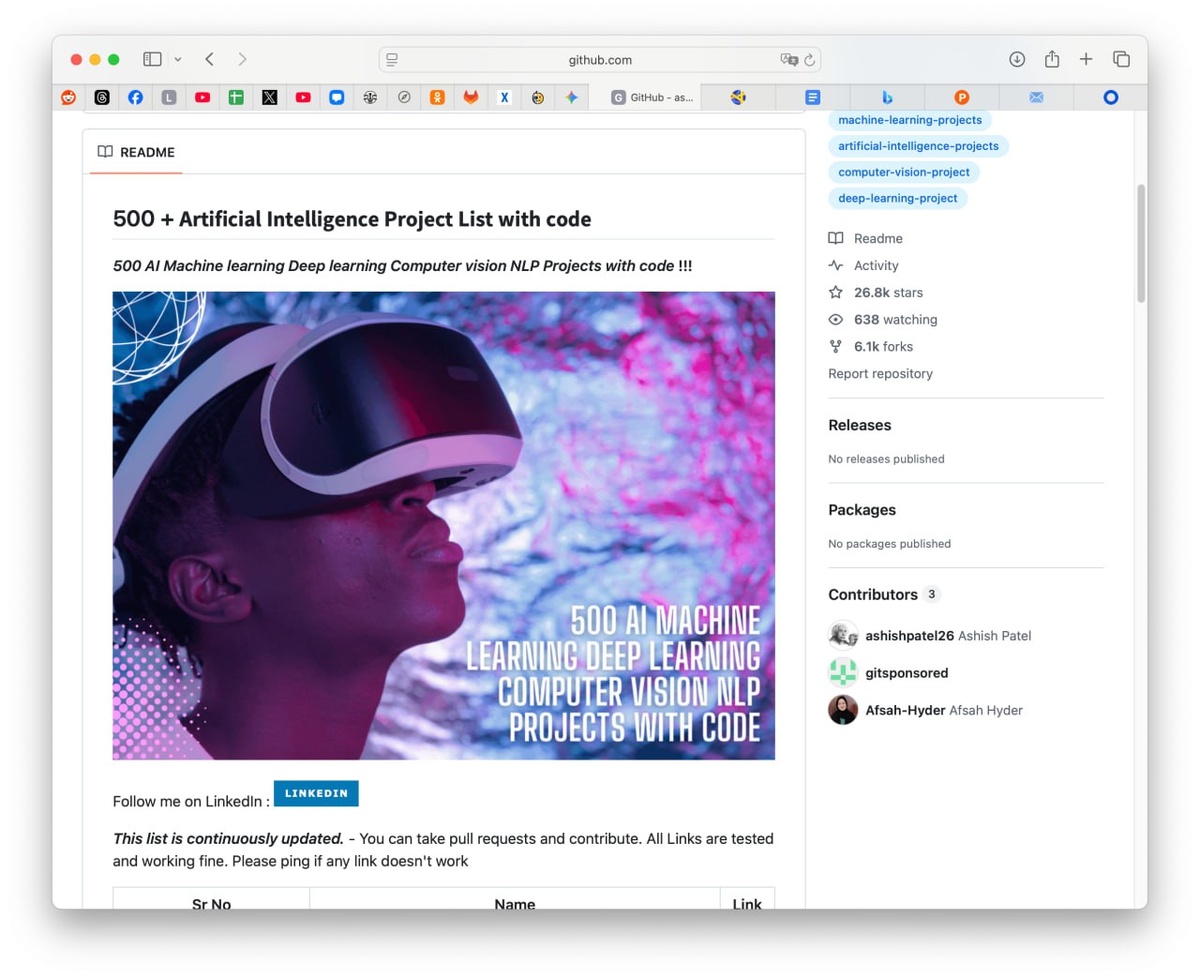Select the README tab

click(136, 152)
